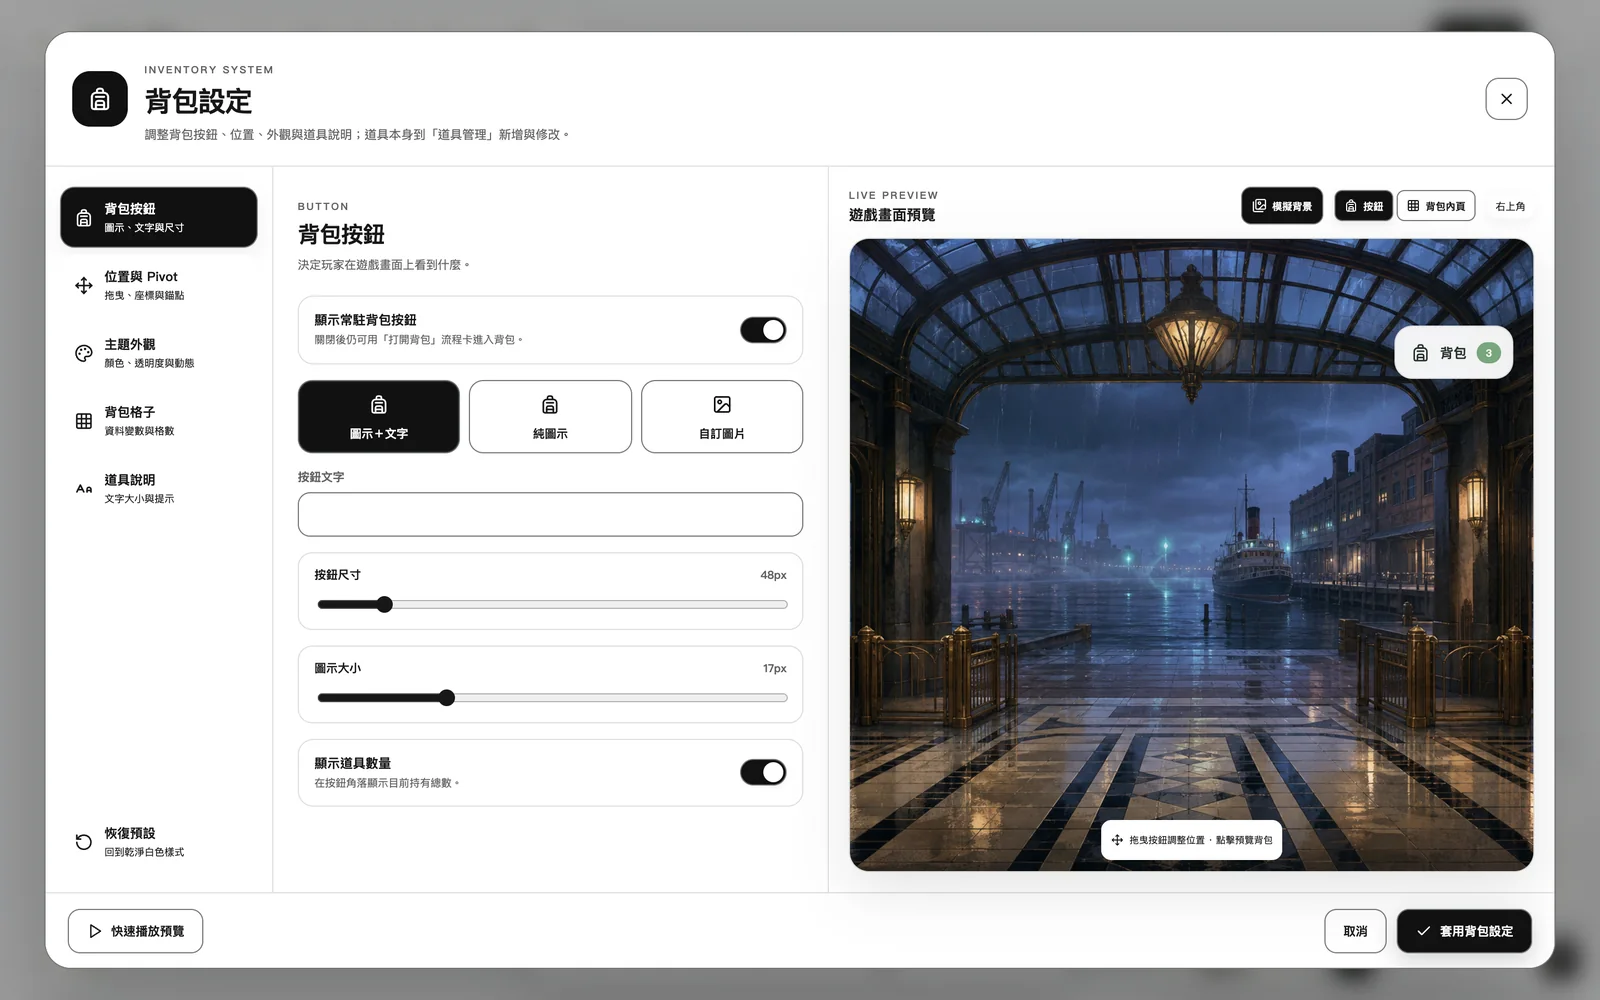Viewport: 1600px width, 1000px height.
Task: Click the backpack icon on preview button
Action: [1420, 353]
